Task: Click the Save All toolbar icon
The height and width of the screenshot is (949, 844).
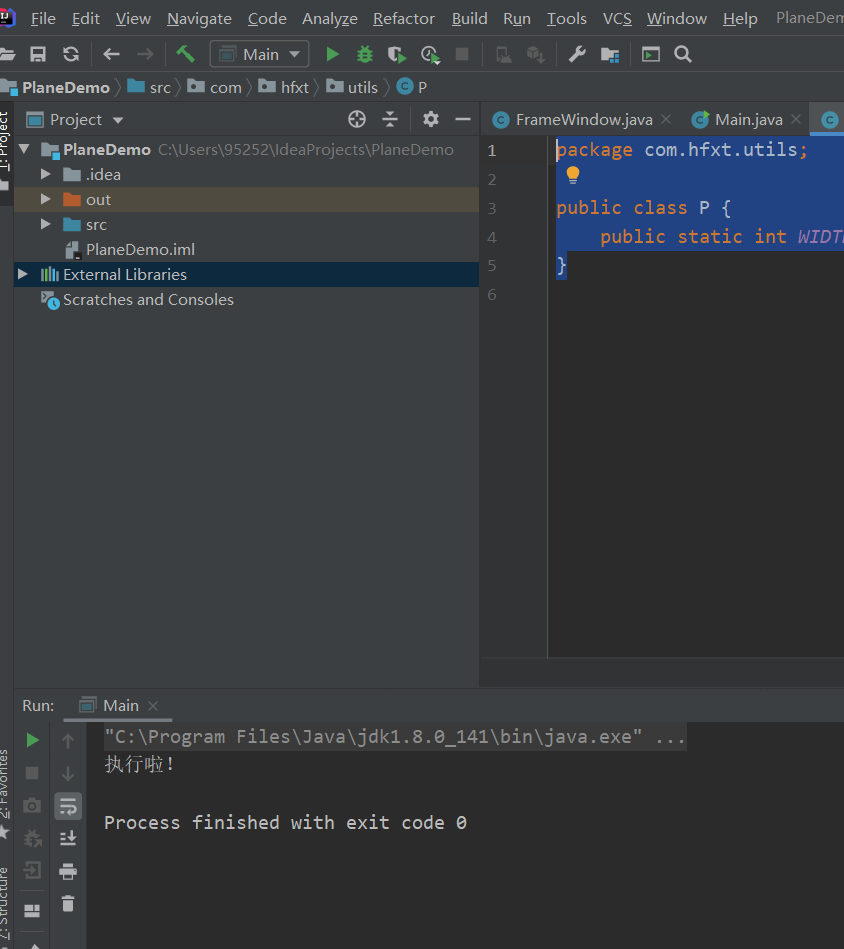Action: 38,54
